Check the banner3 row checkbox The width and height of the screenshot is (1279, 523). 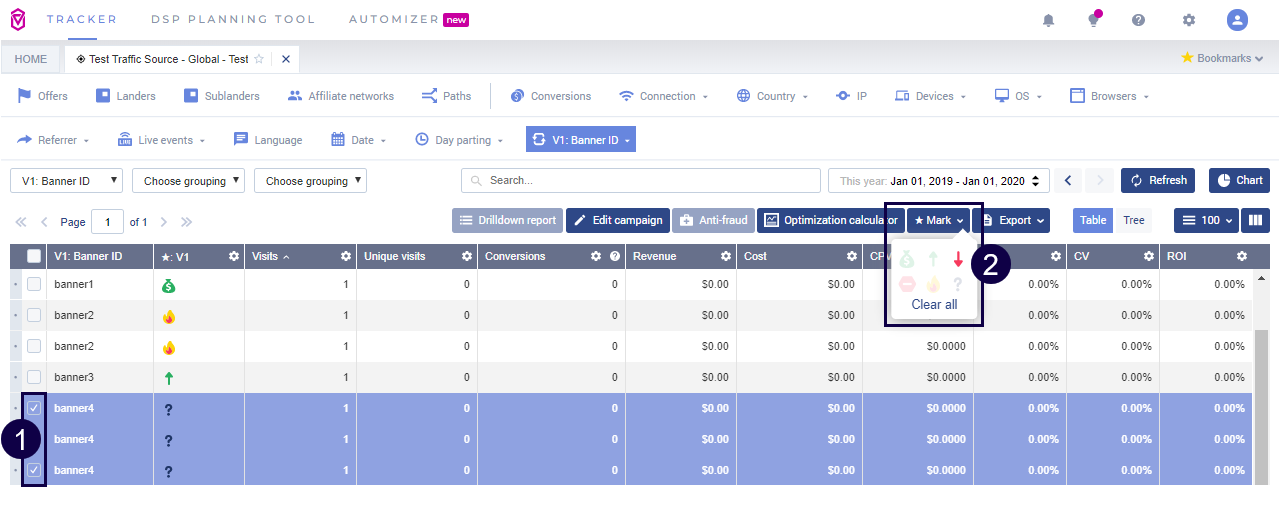34,377
